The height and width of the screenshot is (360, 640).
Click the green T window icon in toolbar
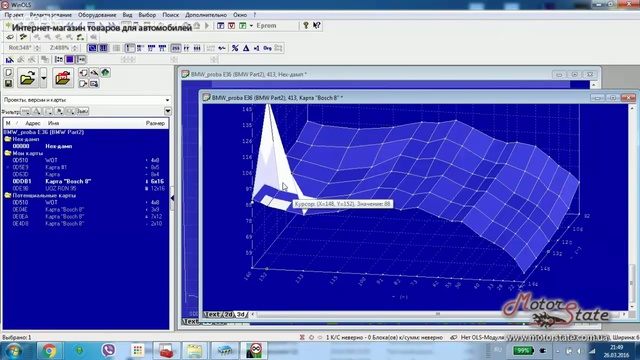[x=242, y=25]
